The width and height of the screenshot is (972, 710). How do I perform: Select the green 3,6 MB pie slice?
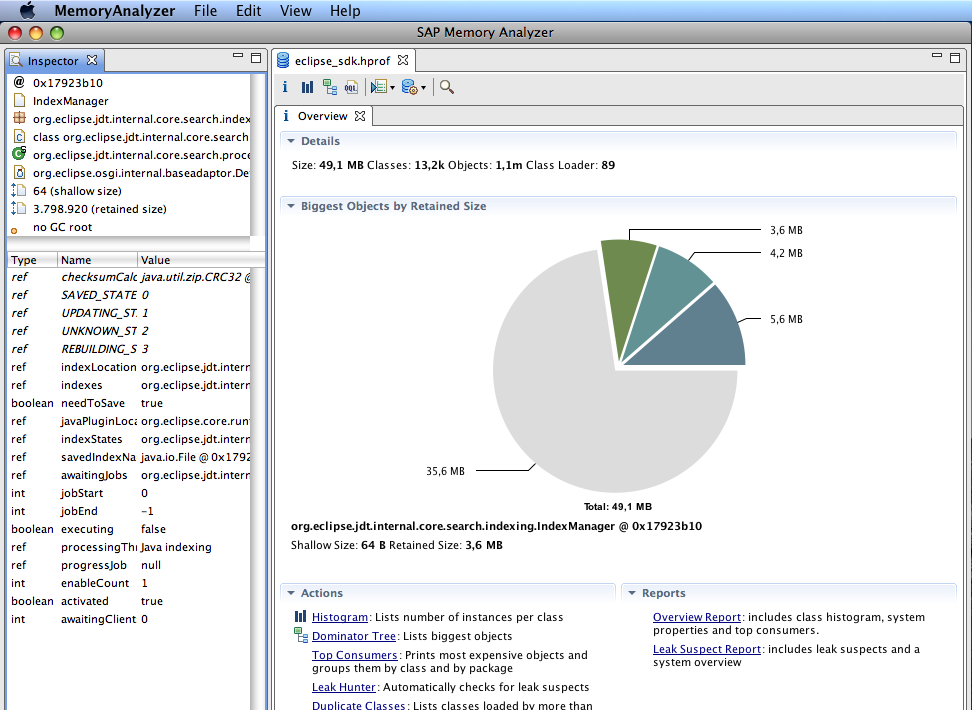629,291
